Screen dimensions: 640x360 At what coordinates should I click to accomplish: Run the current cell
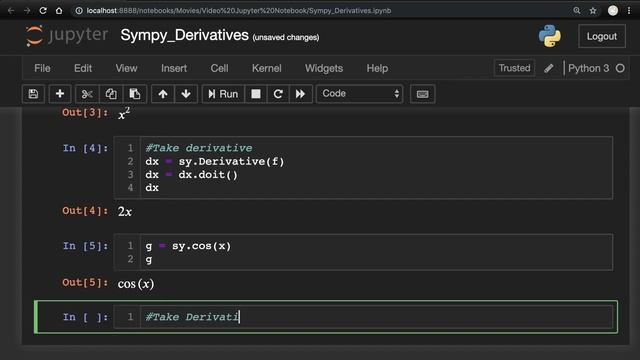click(x=223, y=94)
